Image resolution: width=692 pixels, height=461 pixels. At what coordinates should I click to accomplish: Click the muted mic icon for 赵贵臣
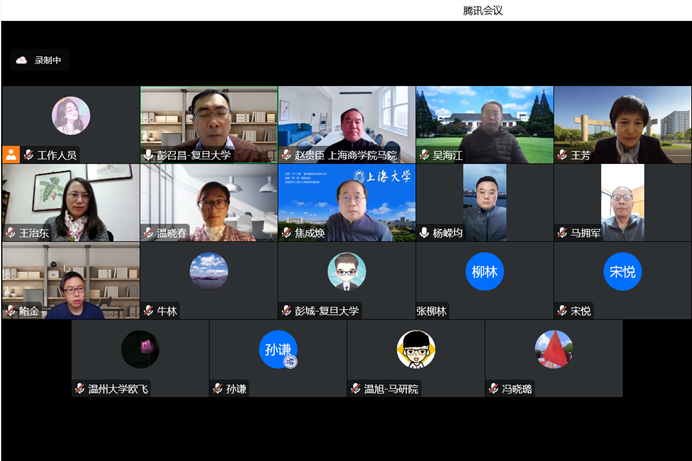click(x=287, y=155)
